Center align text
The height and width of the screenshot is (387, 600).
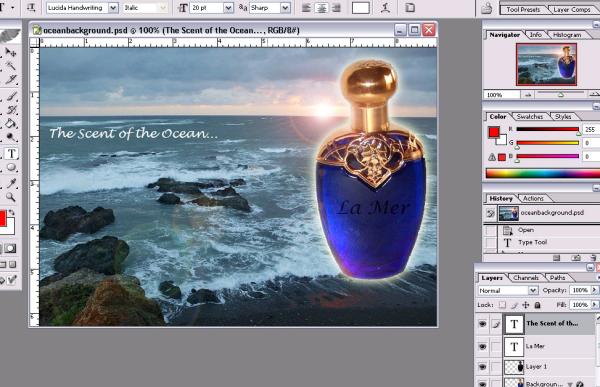pyautogui.click(x=321, y=8)
